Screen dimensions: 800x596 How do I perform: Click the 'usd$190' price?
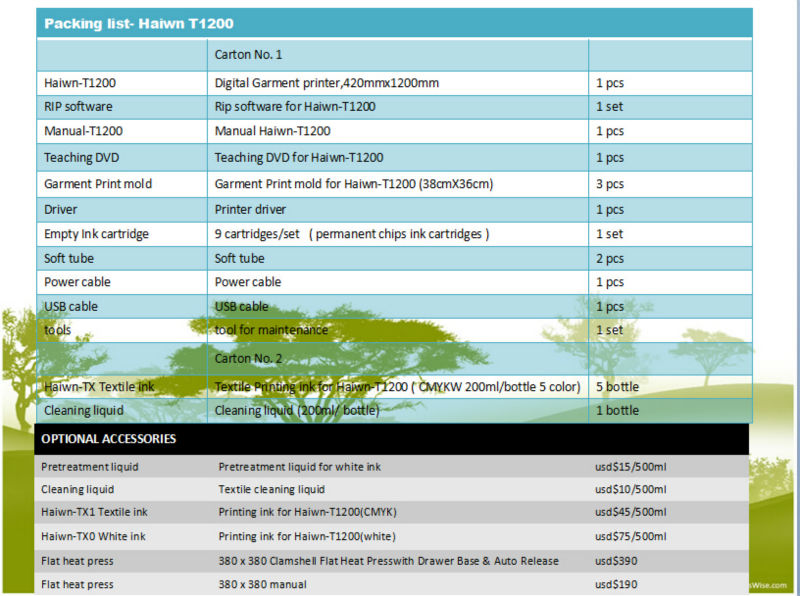tap(616, 584)
